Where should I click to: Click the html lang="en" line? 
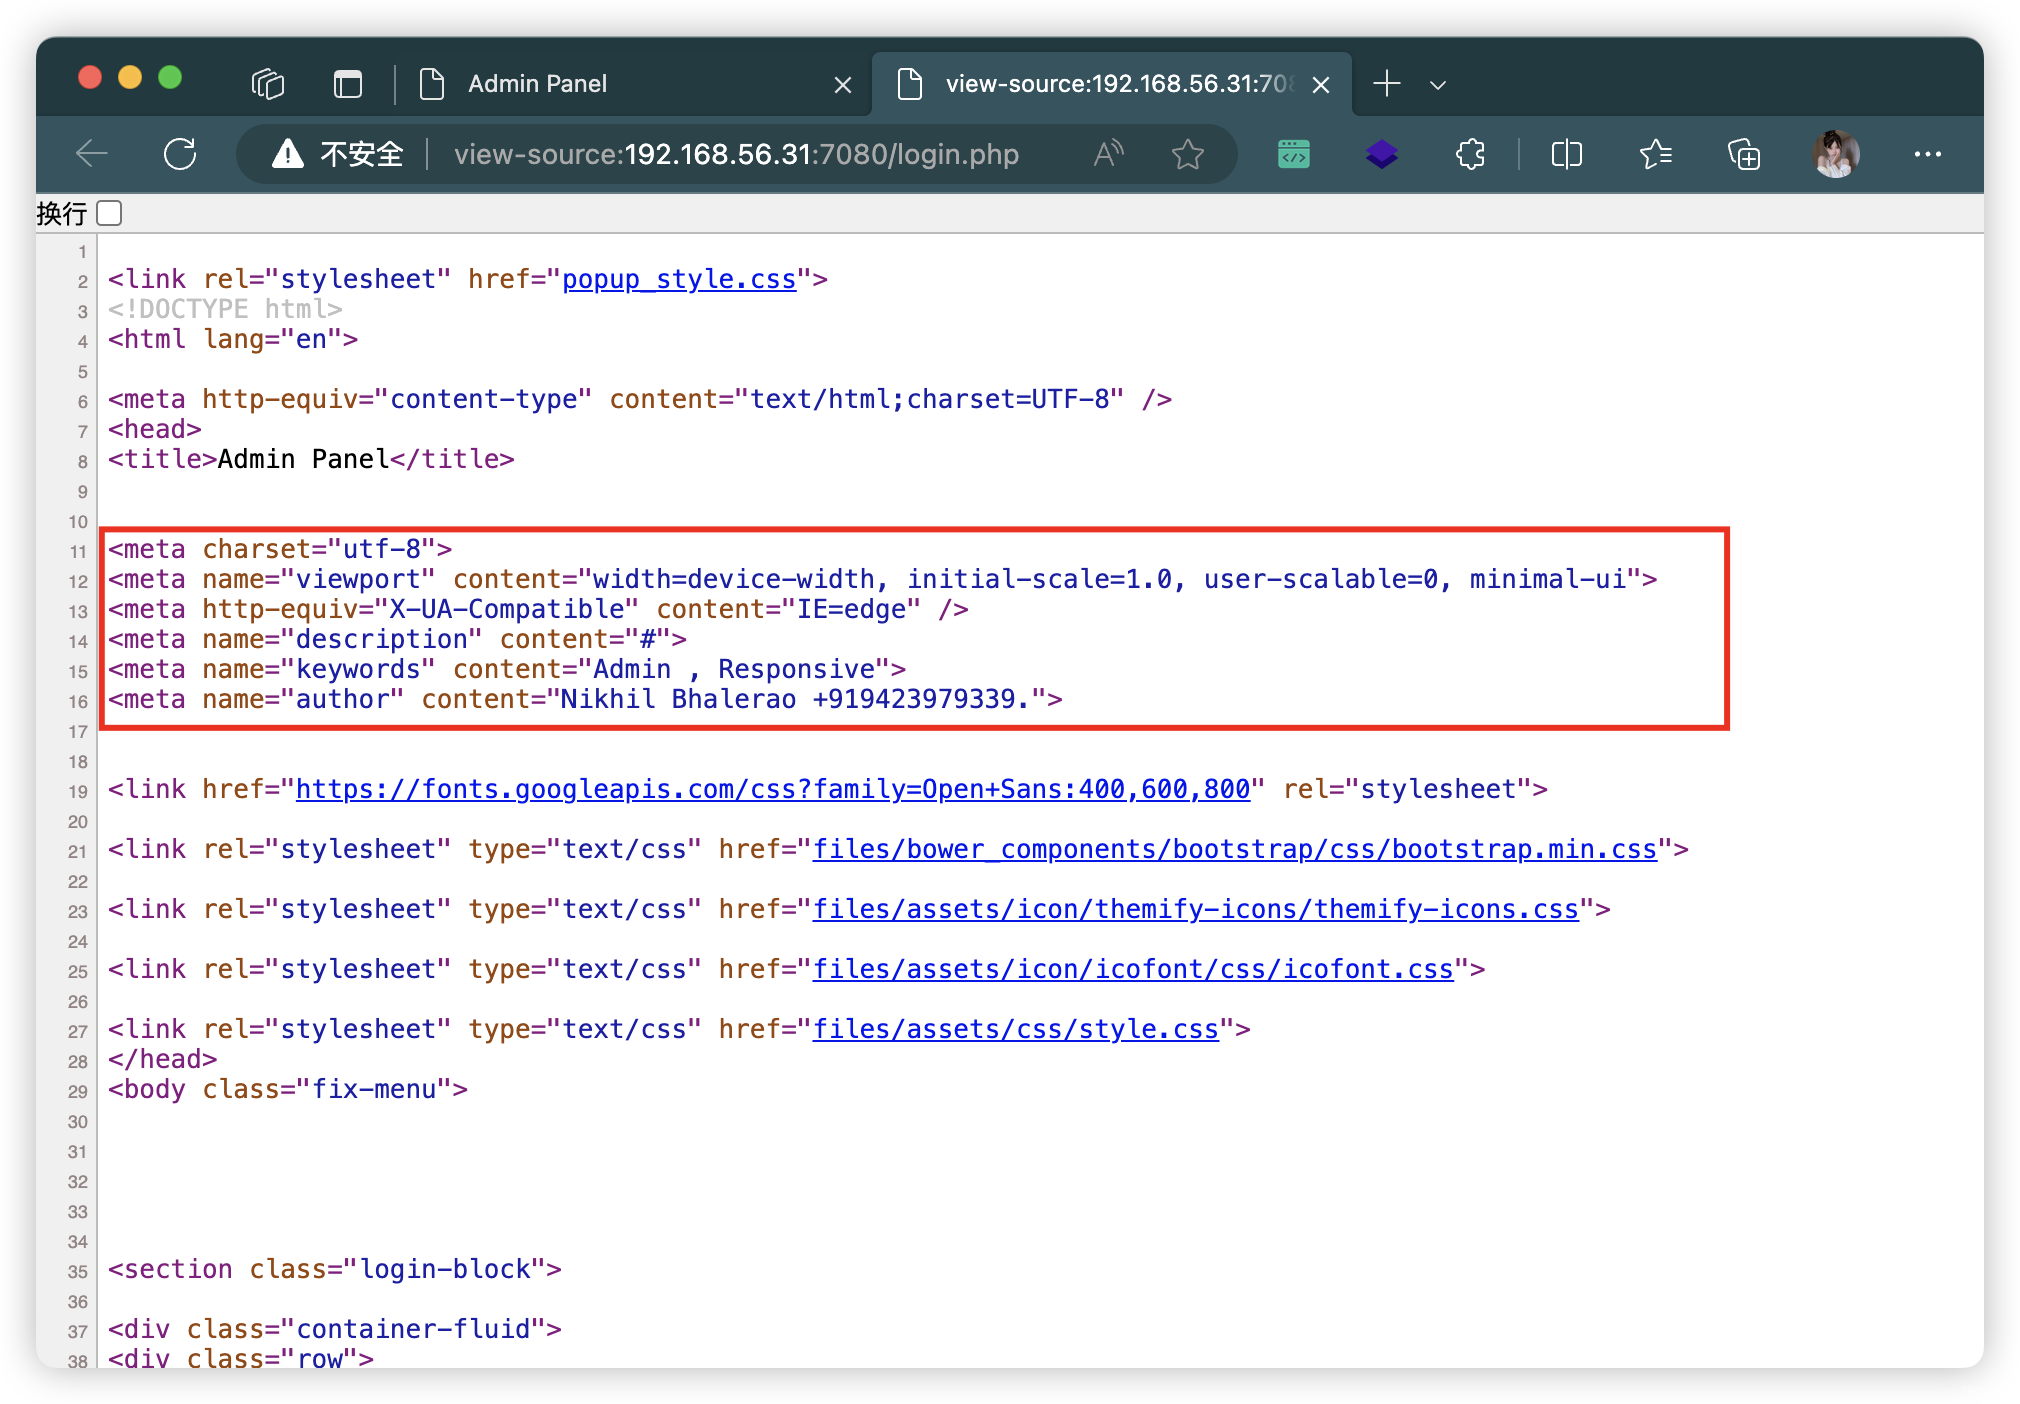233,339
